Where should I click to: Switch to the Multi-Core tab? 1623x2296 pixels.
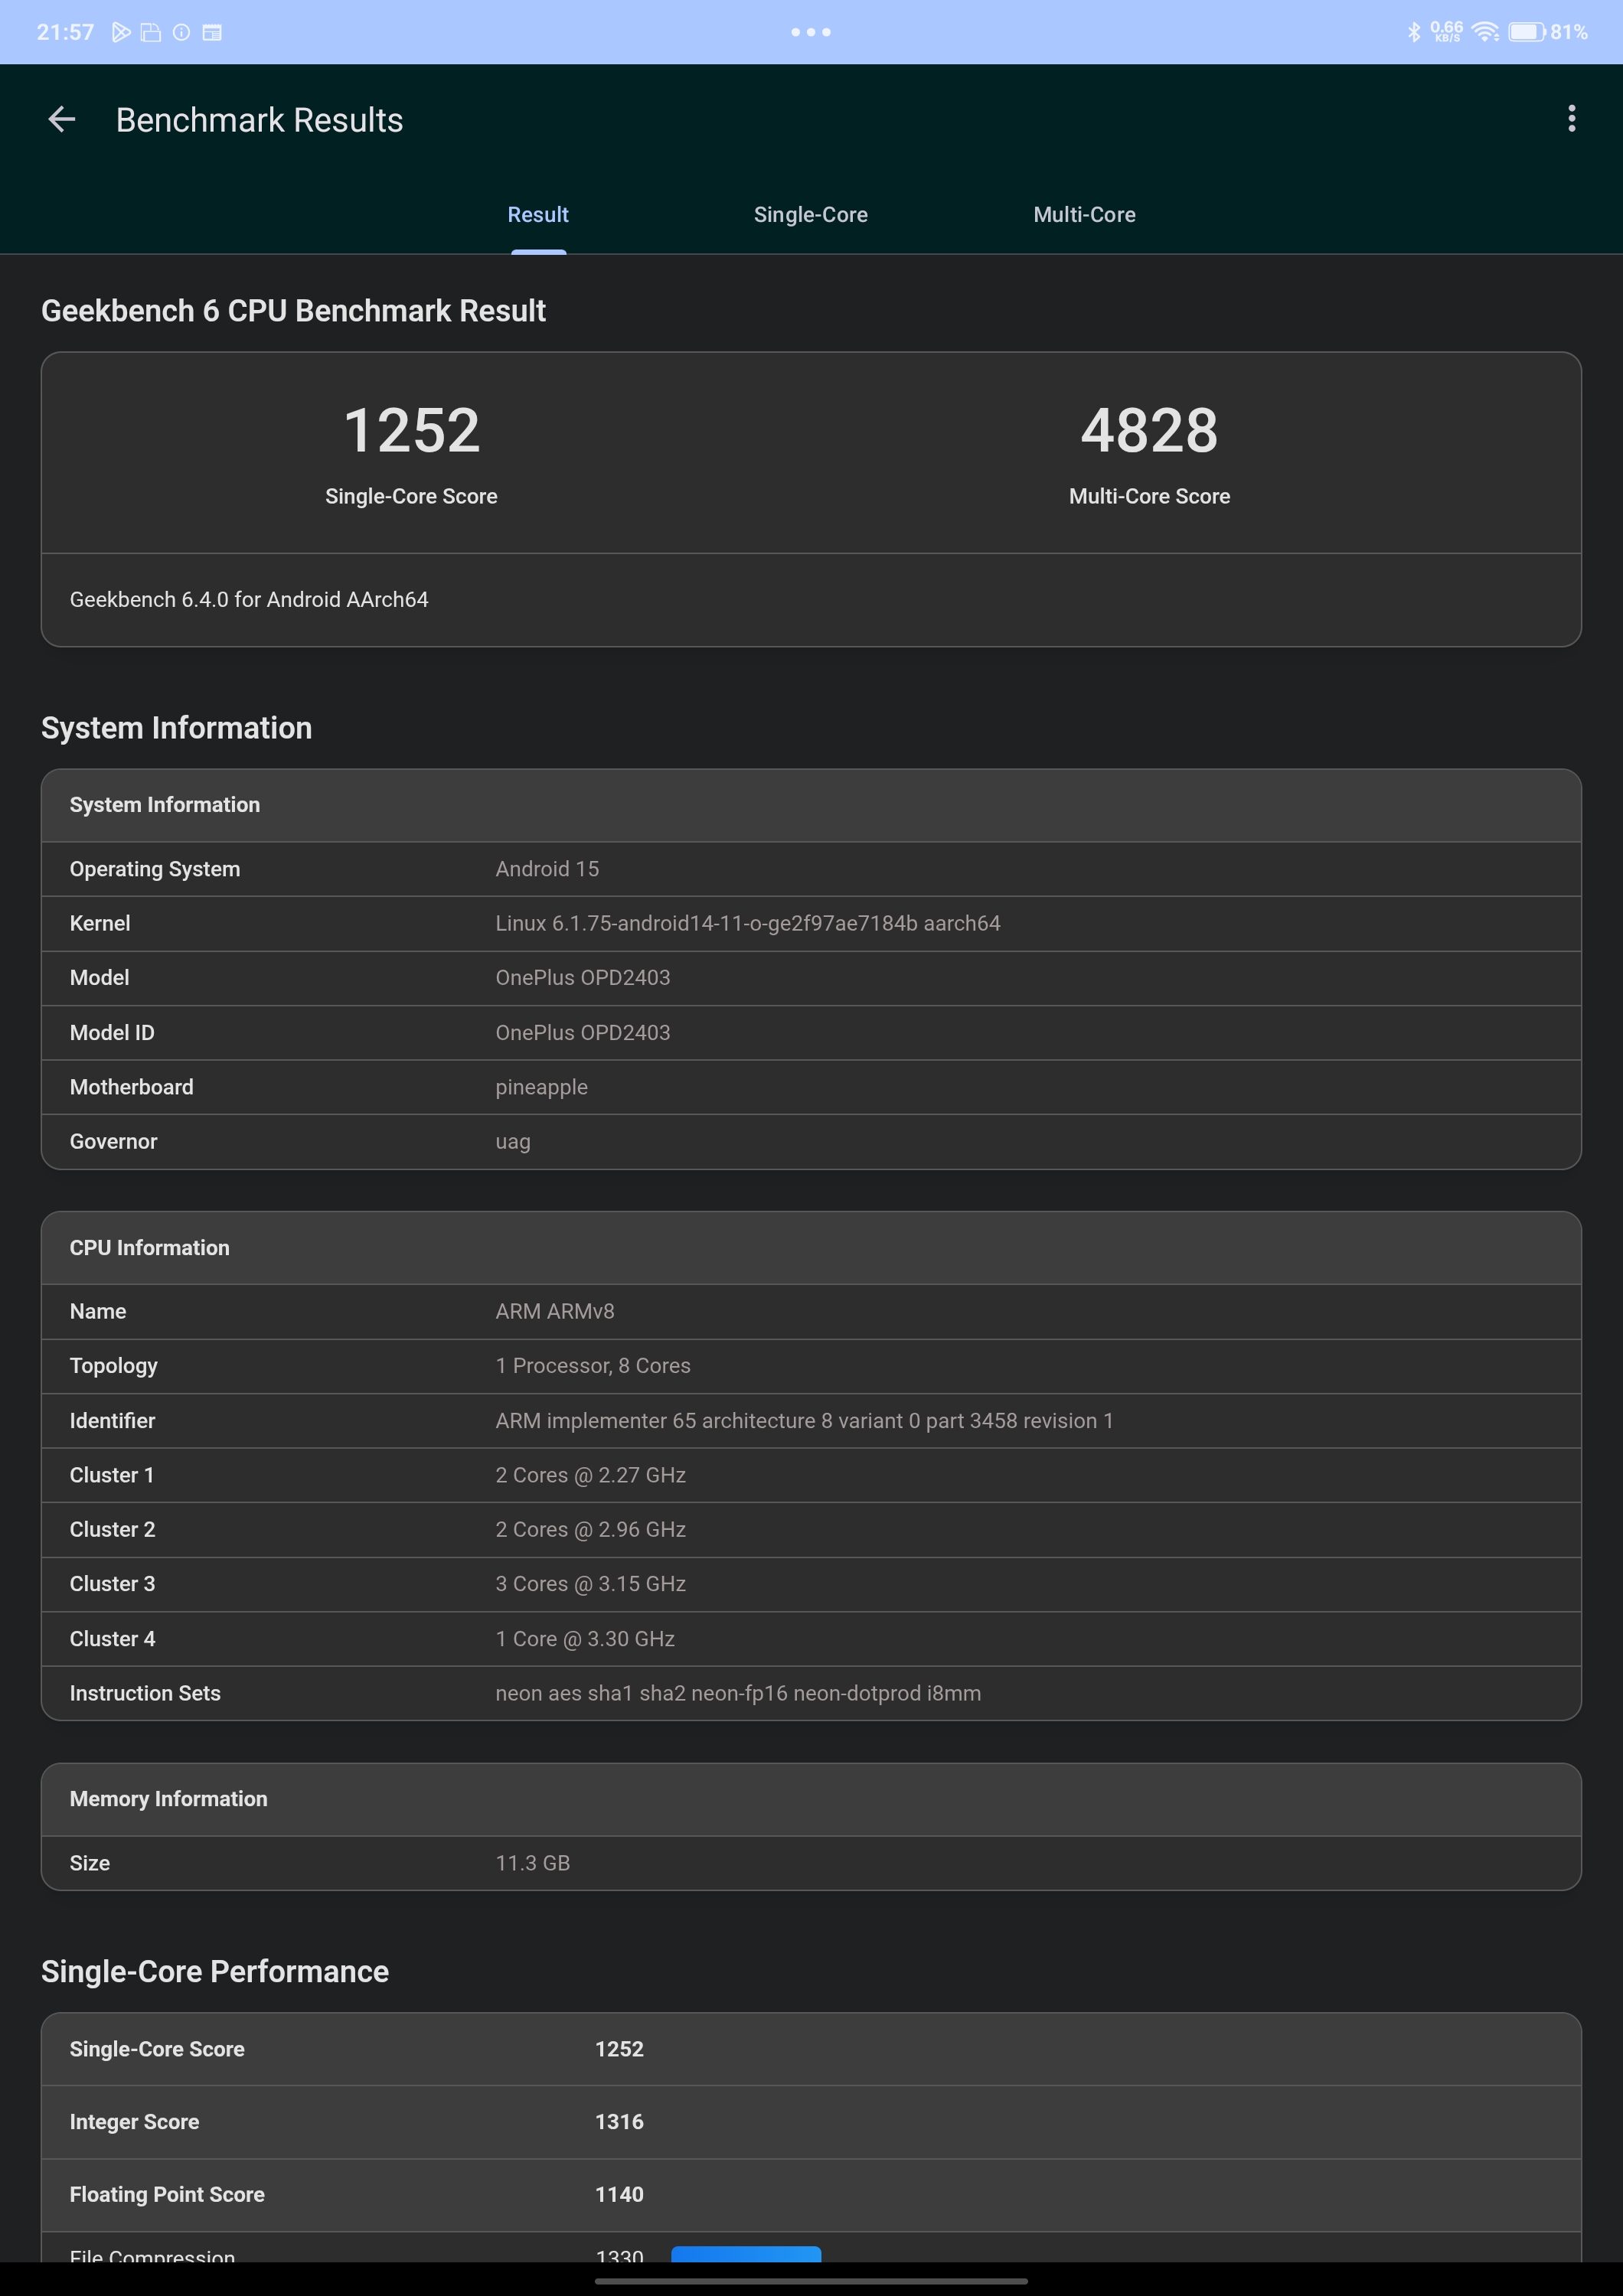1084,215
